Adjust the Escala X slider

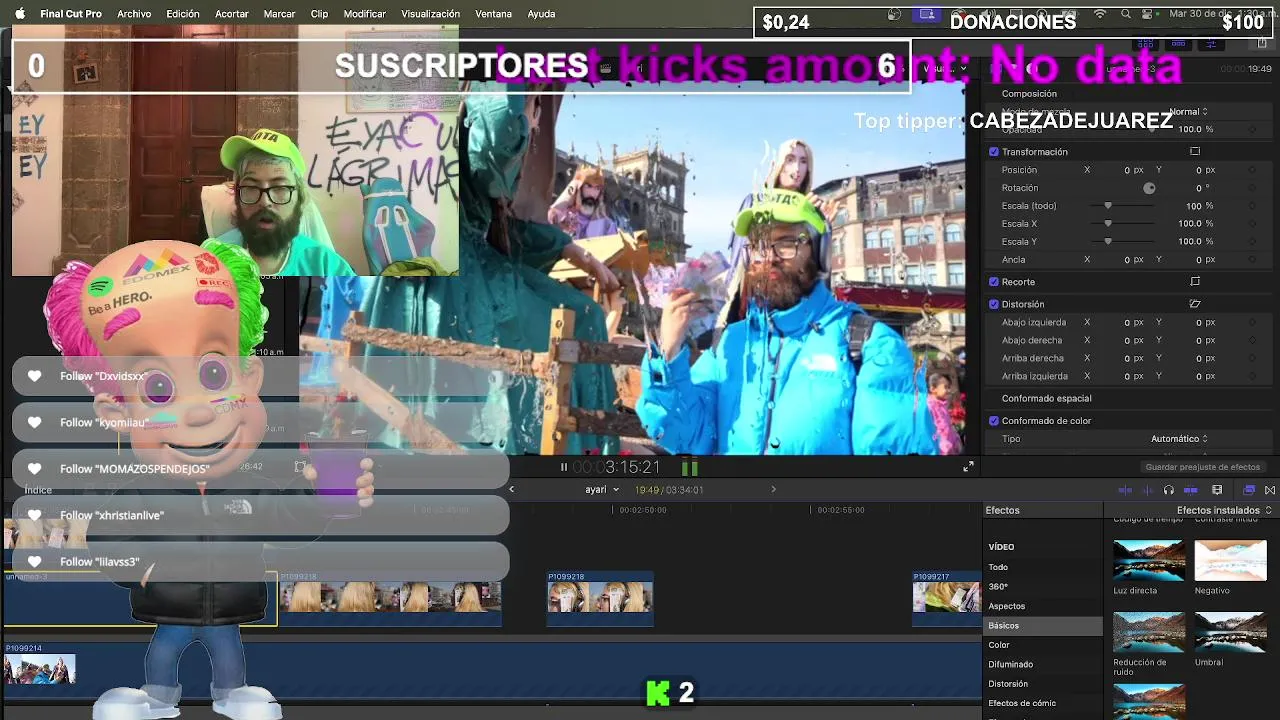[x=1108, y=224]
